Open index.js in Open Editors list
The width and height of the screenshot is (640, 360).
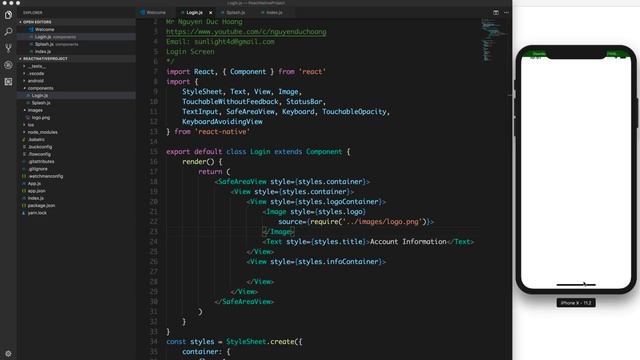point(42,51)
